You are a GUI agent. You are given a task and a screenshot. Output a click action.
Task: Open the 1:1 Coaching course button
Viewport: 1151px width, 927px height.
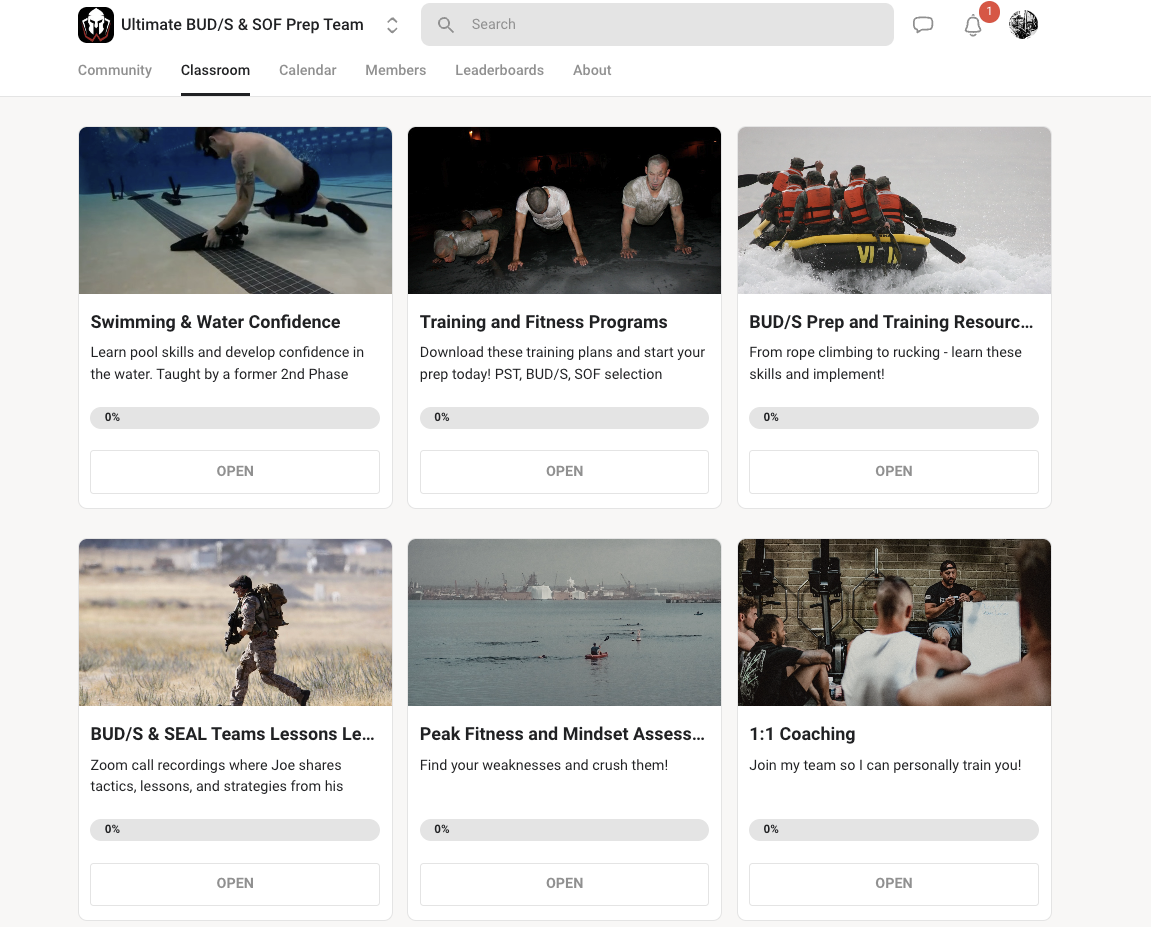coord(893,883)
